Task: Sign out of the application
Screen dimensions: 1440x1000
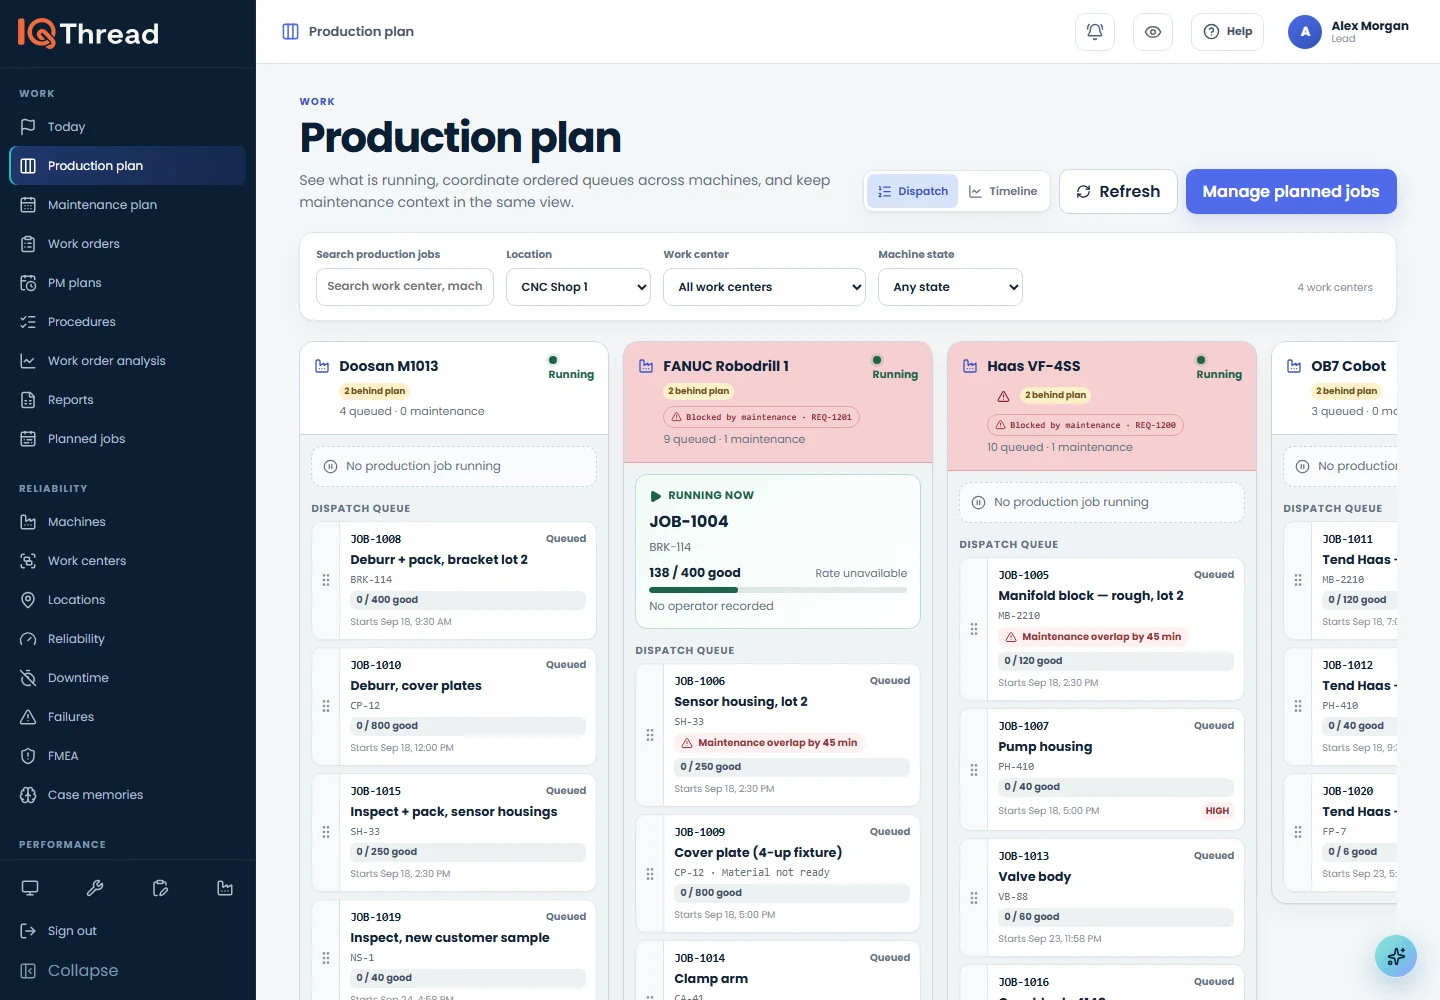Action: 128,931
